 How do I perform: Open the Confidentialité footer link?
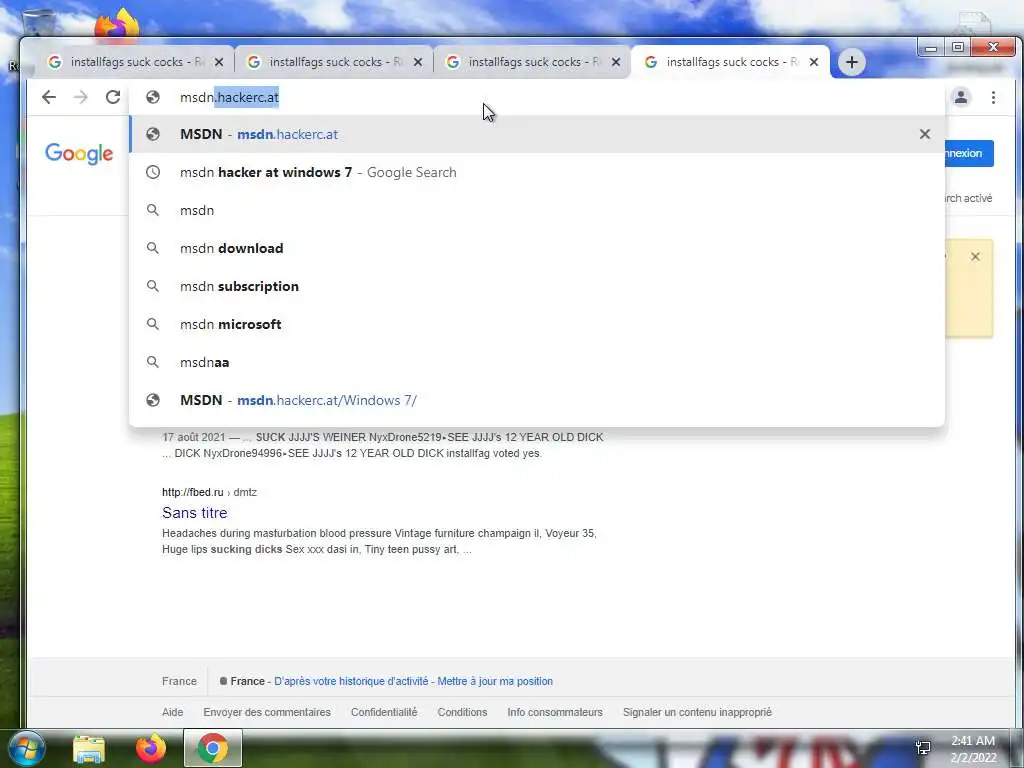(x=384, y=712)
